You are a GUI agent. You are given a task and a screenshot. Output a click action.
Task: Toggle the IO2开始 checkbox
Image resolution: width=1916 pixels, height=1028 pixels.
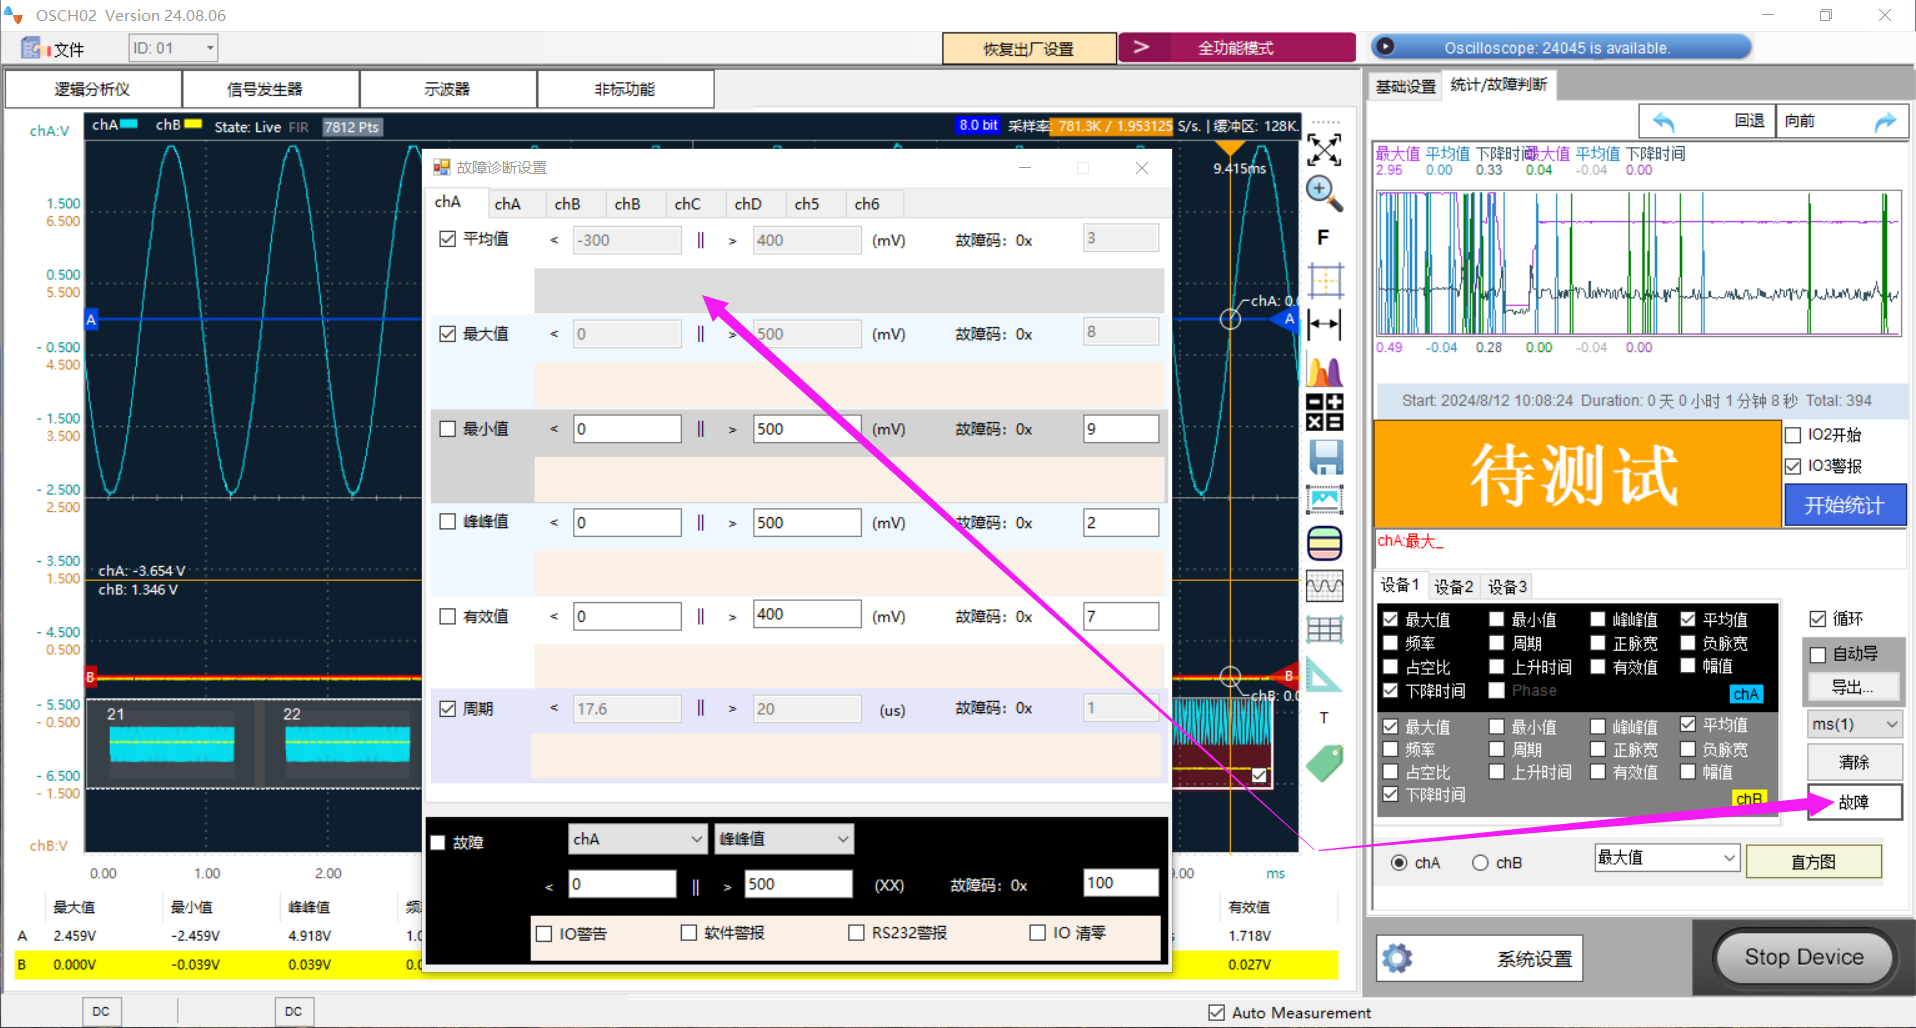point(1793,435)
